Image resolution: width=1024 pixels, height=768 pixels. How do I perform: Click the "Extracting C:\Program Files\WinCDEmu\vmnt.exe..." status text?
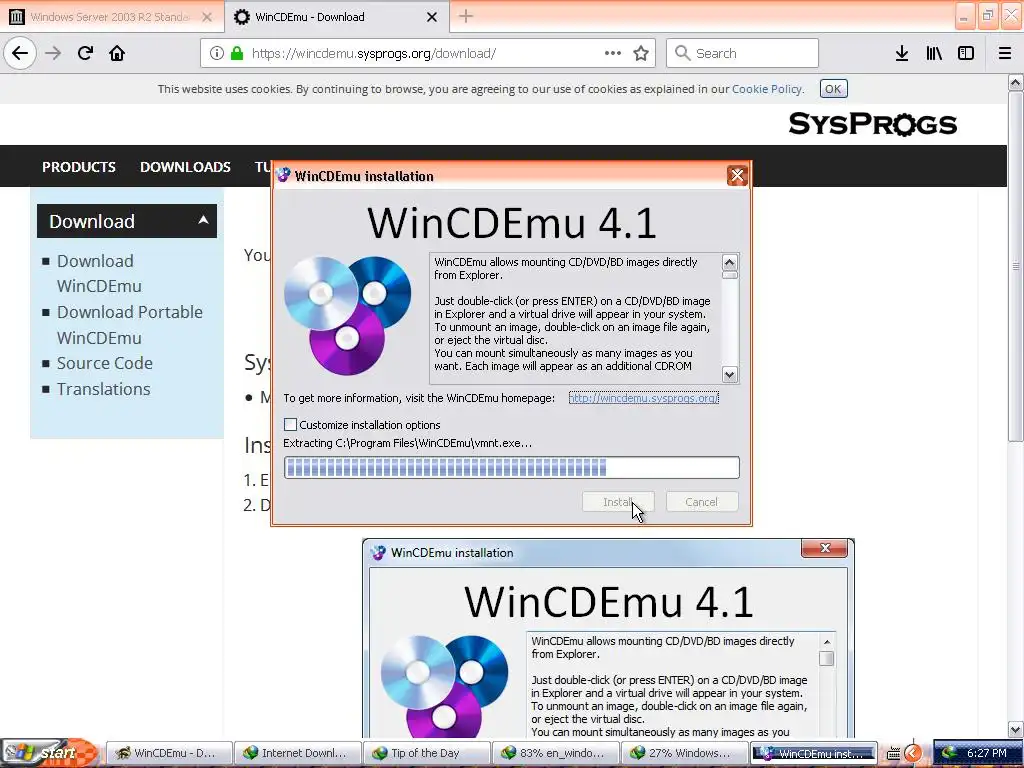click(x=408, y=443)
